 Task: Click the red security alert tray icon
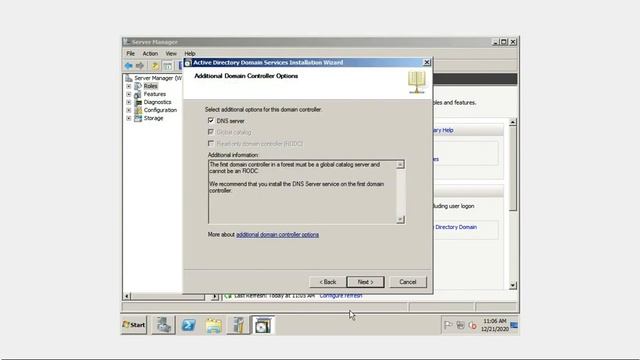[x=473, y=325]
